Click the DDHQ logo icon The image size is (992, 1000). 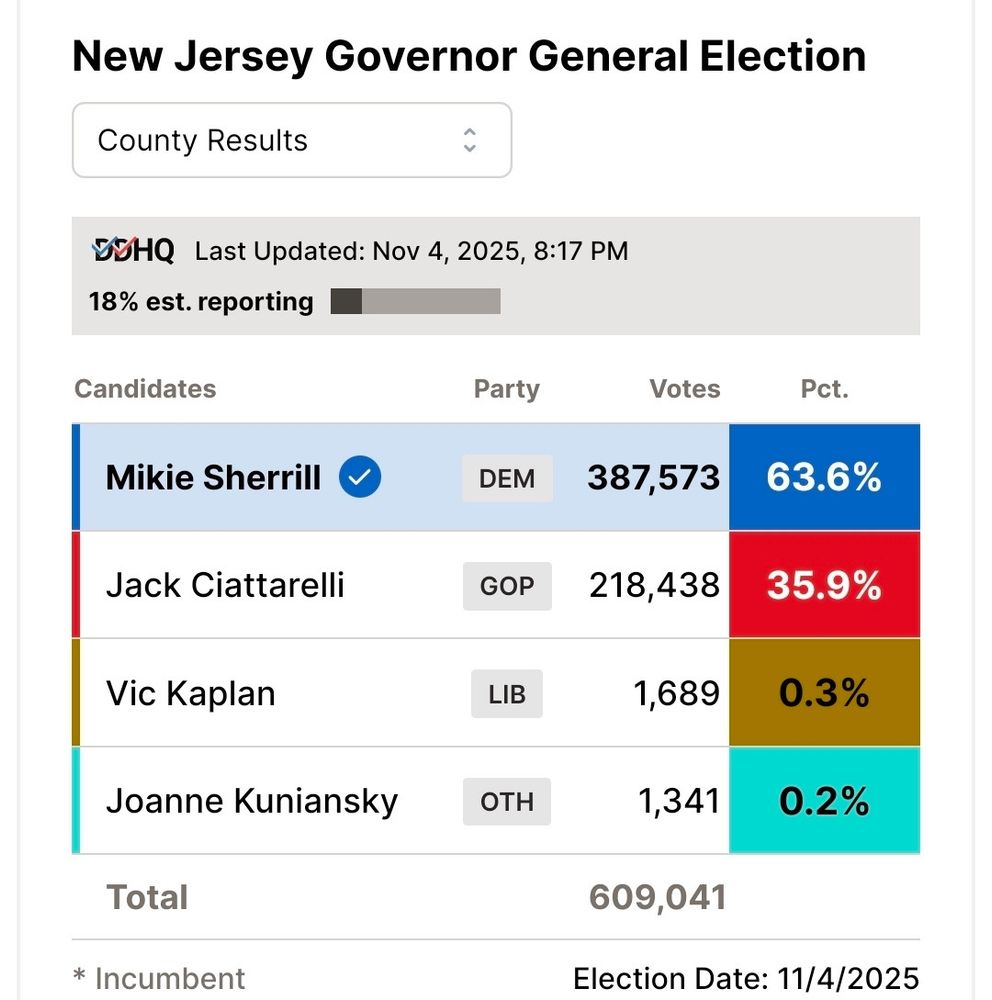tap(133, 250)
